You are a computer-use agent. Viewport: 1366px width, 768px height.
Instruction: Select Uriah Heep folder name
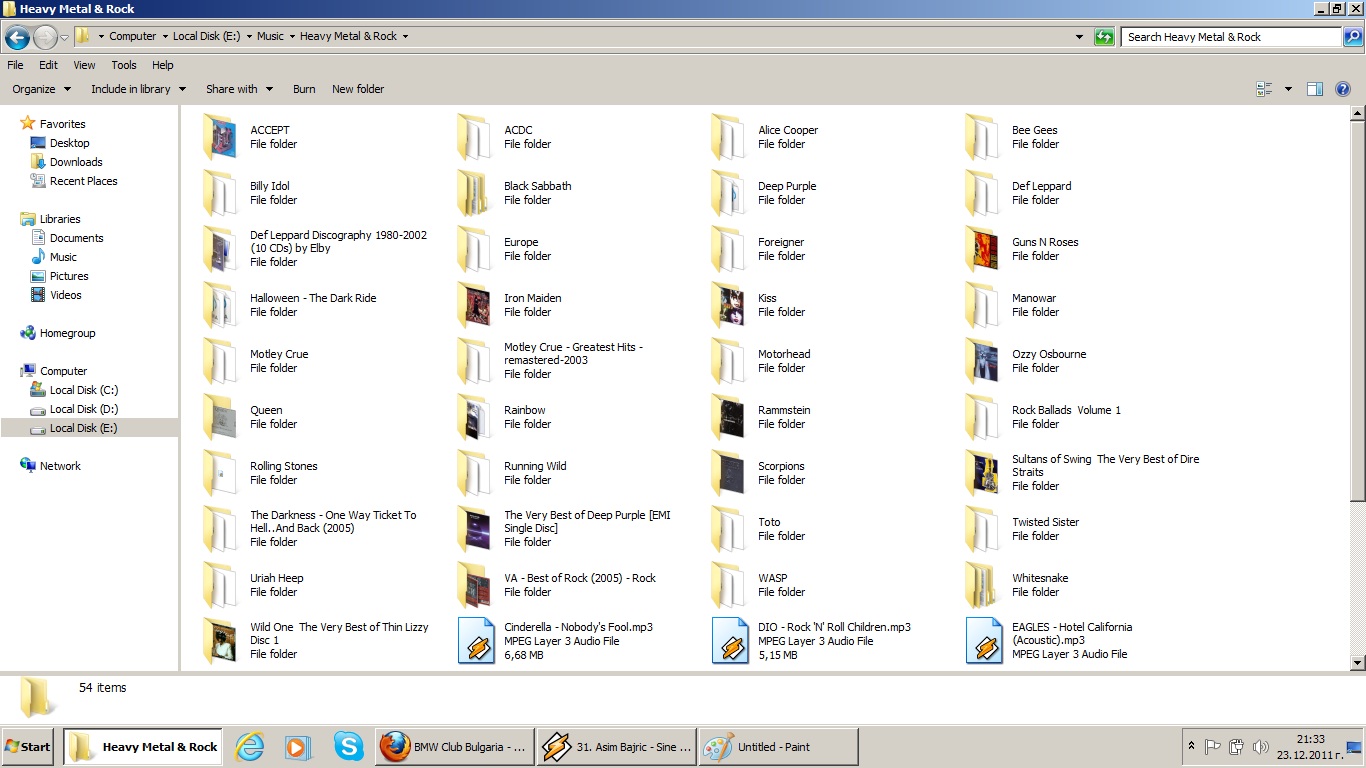point(276,578)
